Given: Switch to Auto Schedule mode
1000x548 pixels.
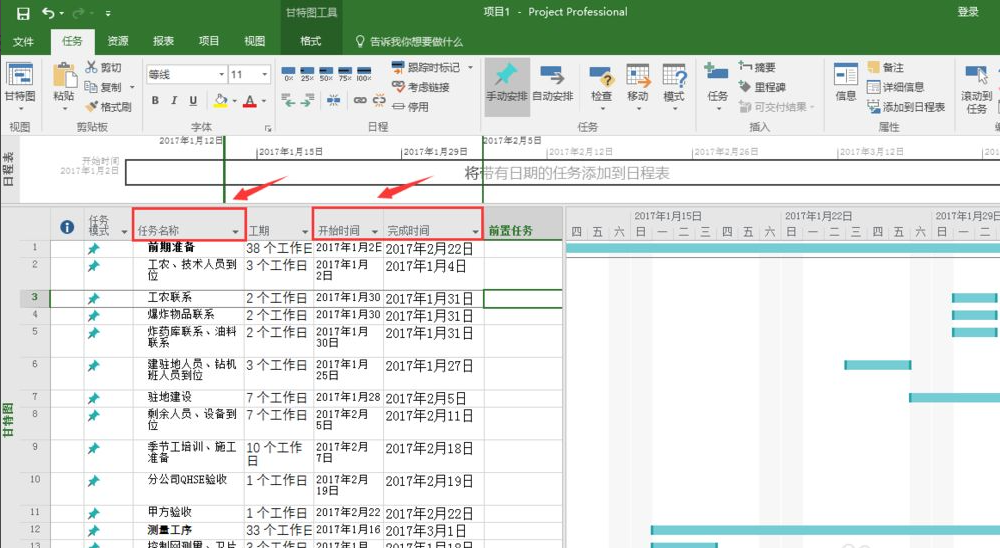Looking at the screenshot, I should pos(553,83).
